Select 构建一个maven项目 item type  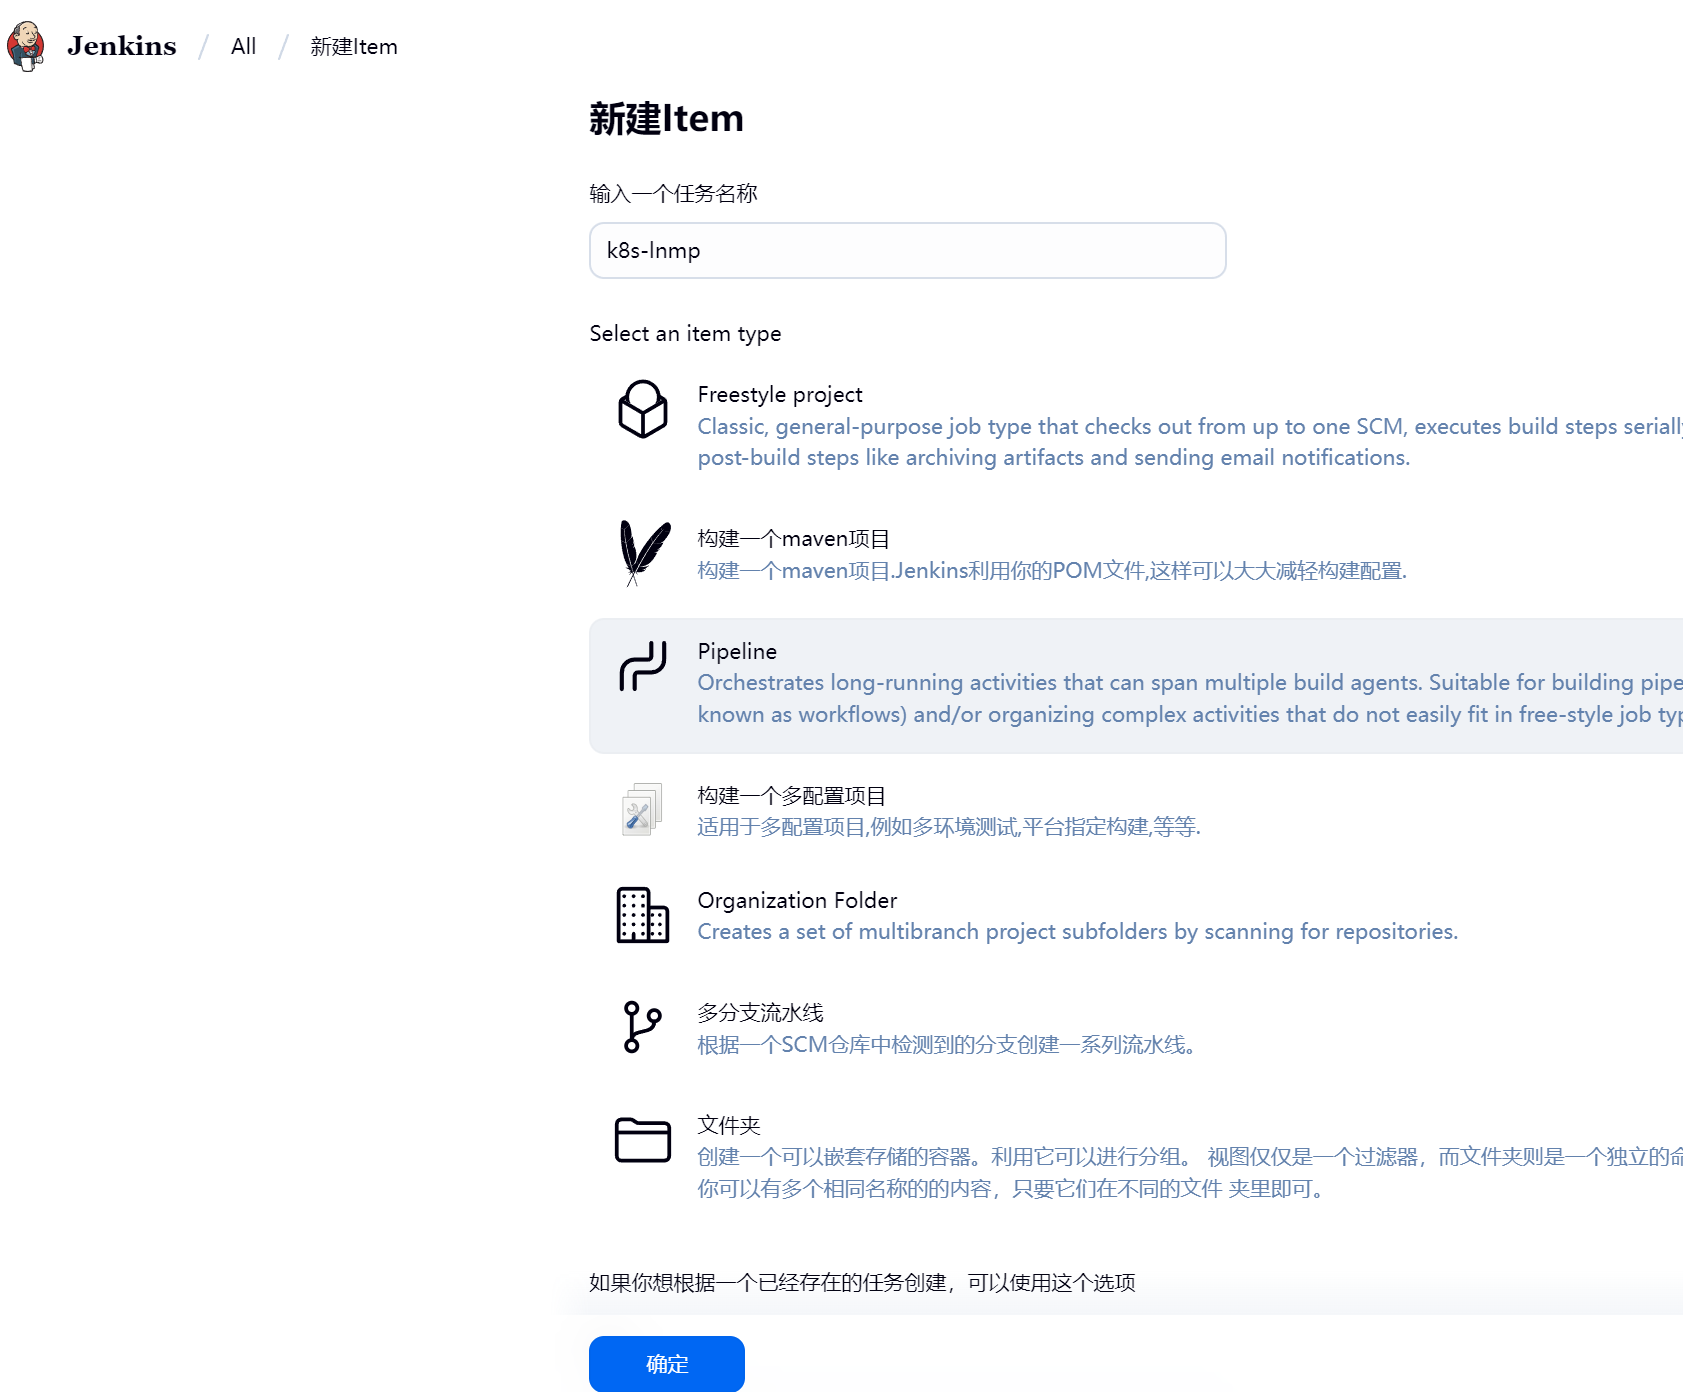coord(794,538)
